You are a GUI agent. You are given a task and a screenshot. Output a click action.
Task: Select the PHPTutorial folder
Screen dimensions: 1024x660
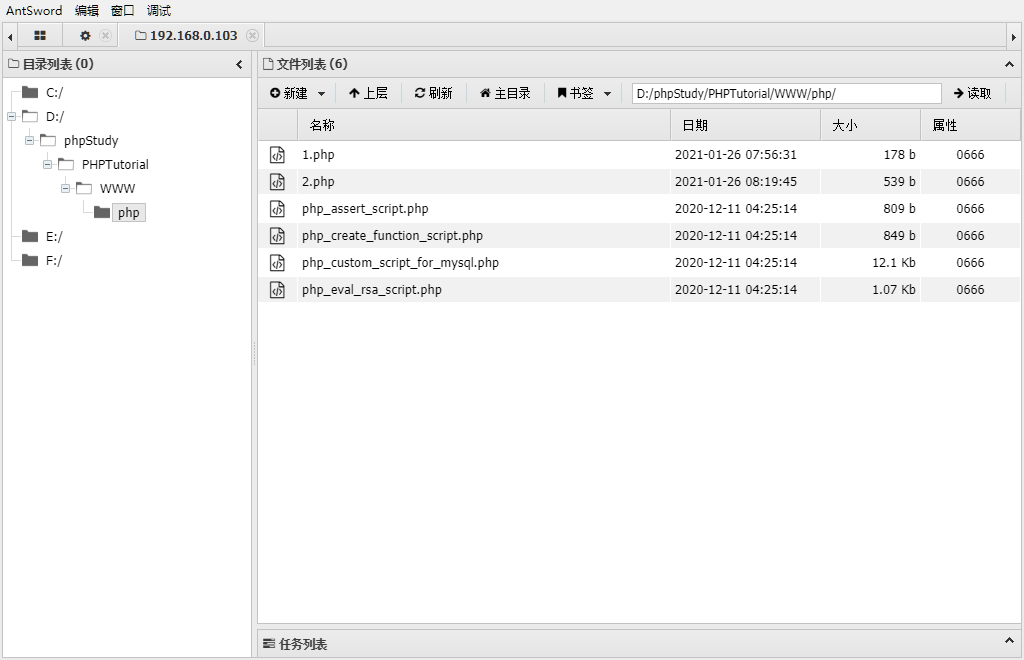point(115,165)
